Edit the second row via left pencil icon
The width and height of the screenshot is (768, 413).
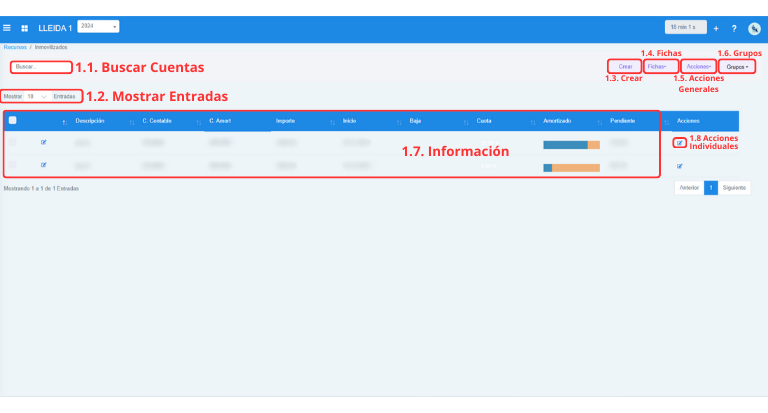(x=44, y=165)
